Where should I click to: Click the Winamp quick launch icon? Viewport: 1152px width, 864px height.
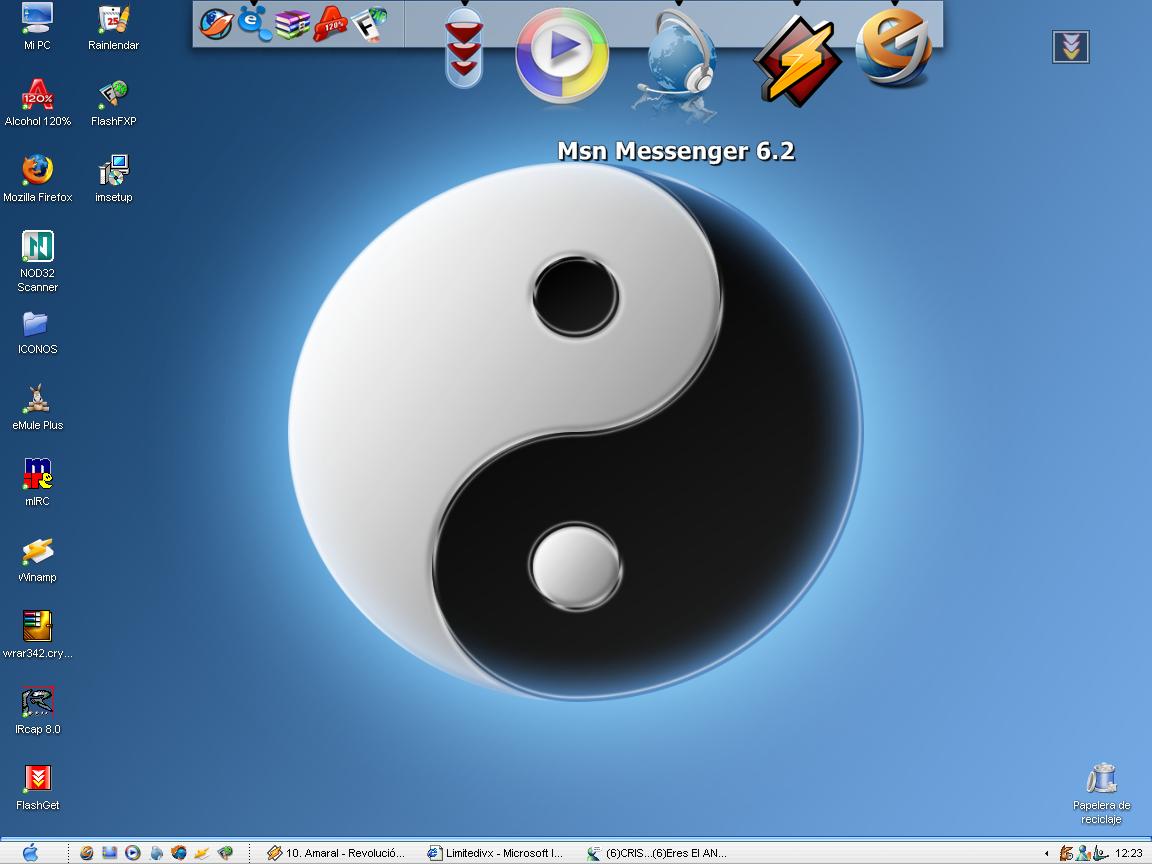[x=201, y=853]
